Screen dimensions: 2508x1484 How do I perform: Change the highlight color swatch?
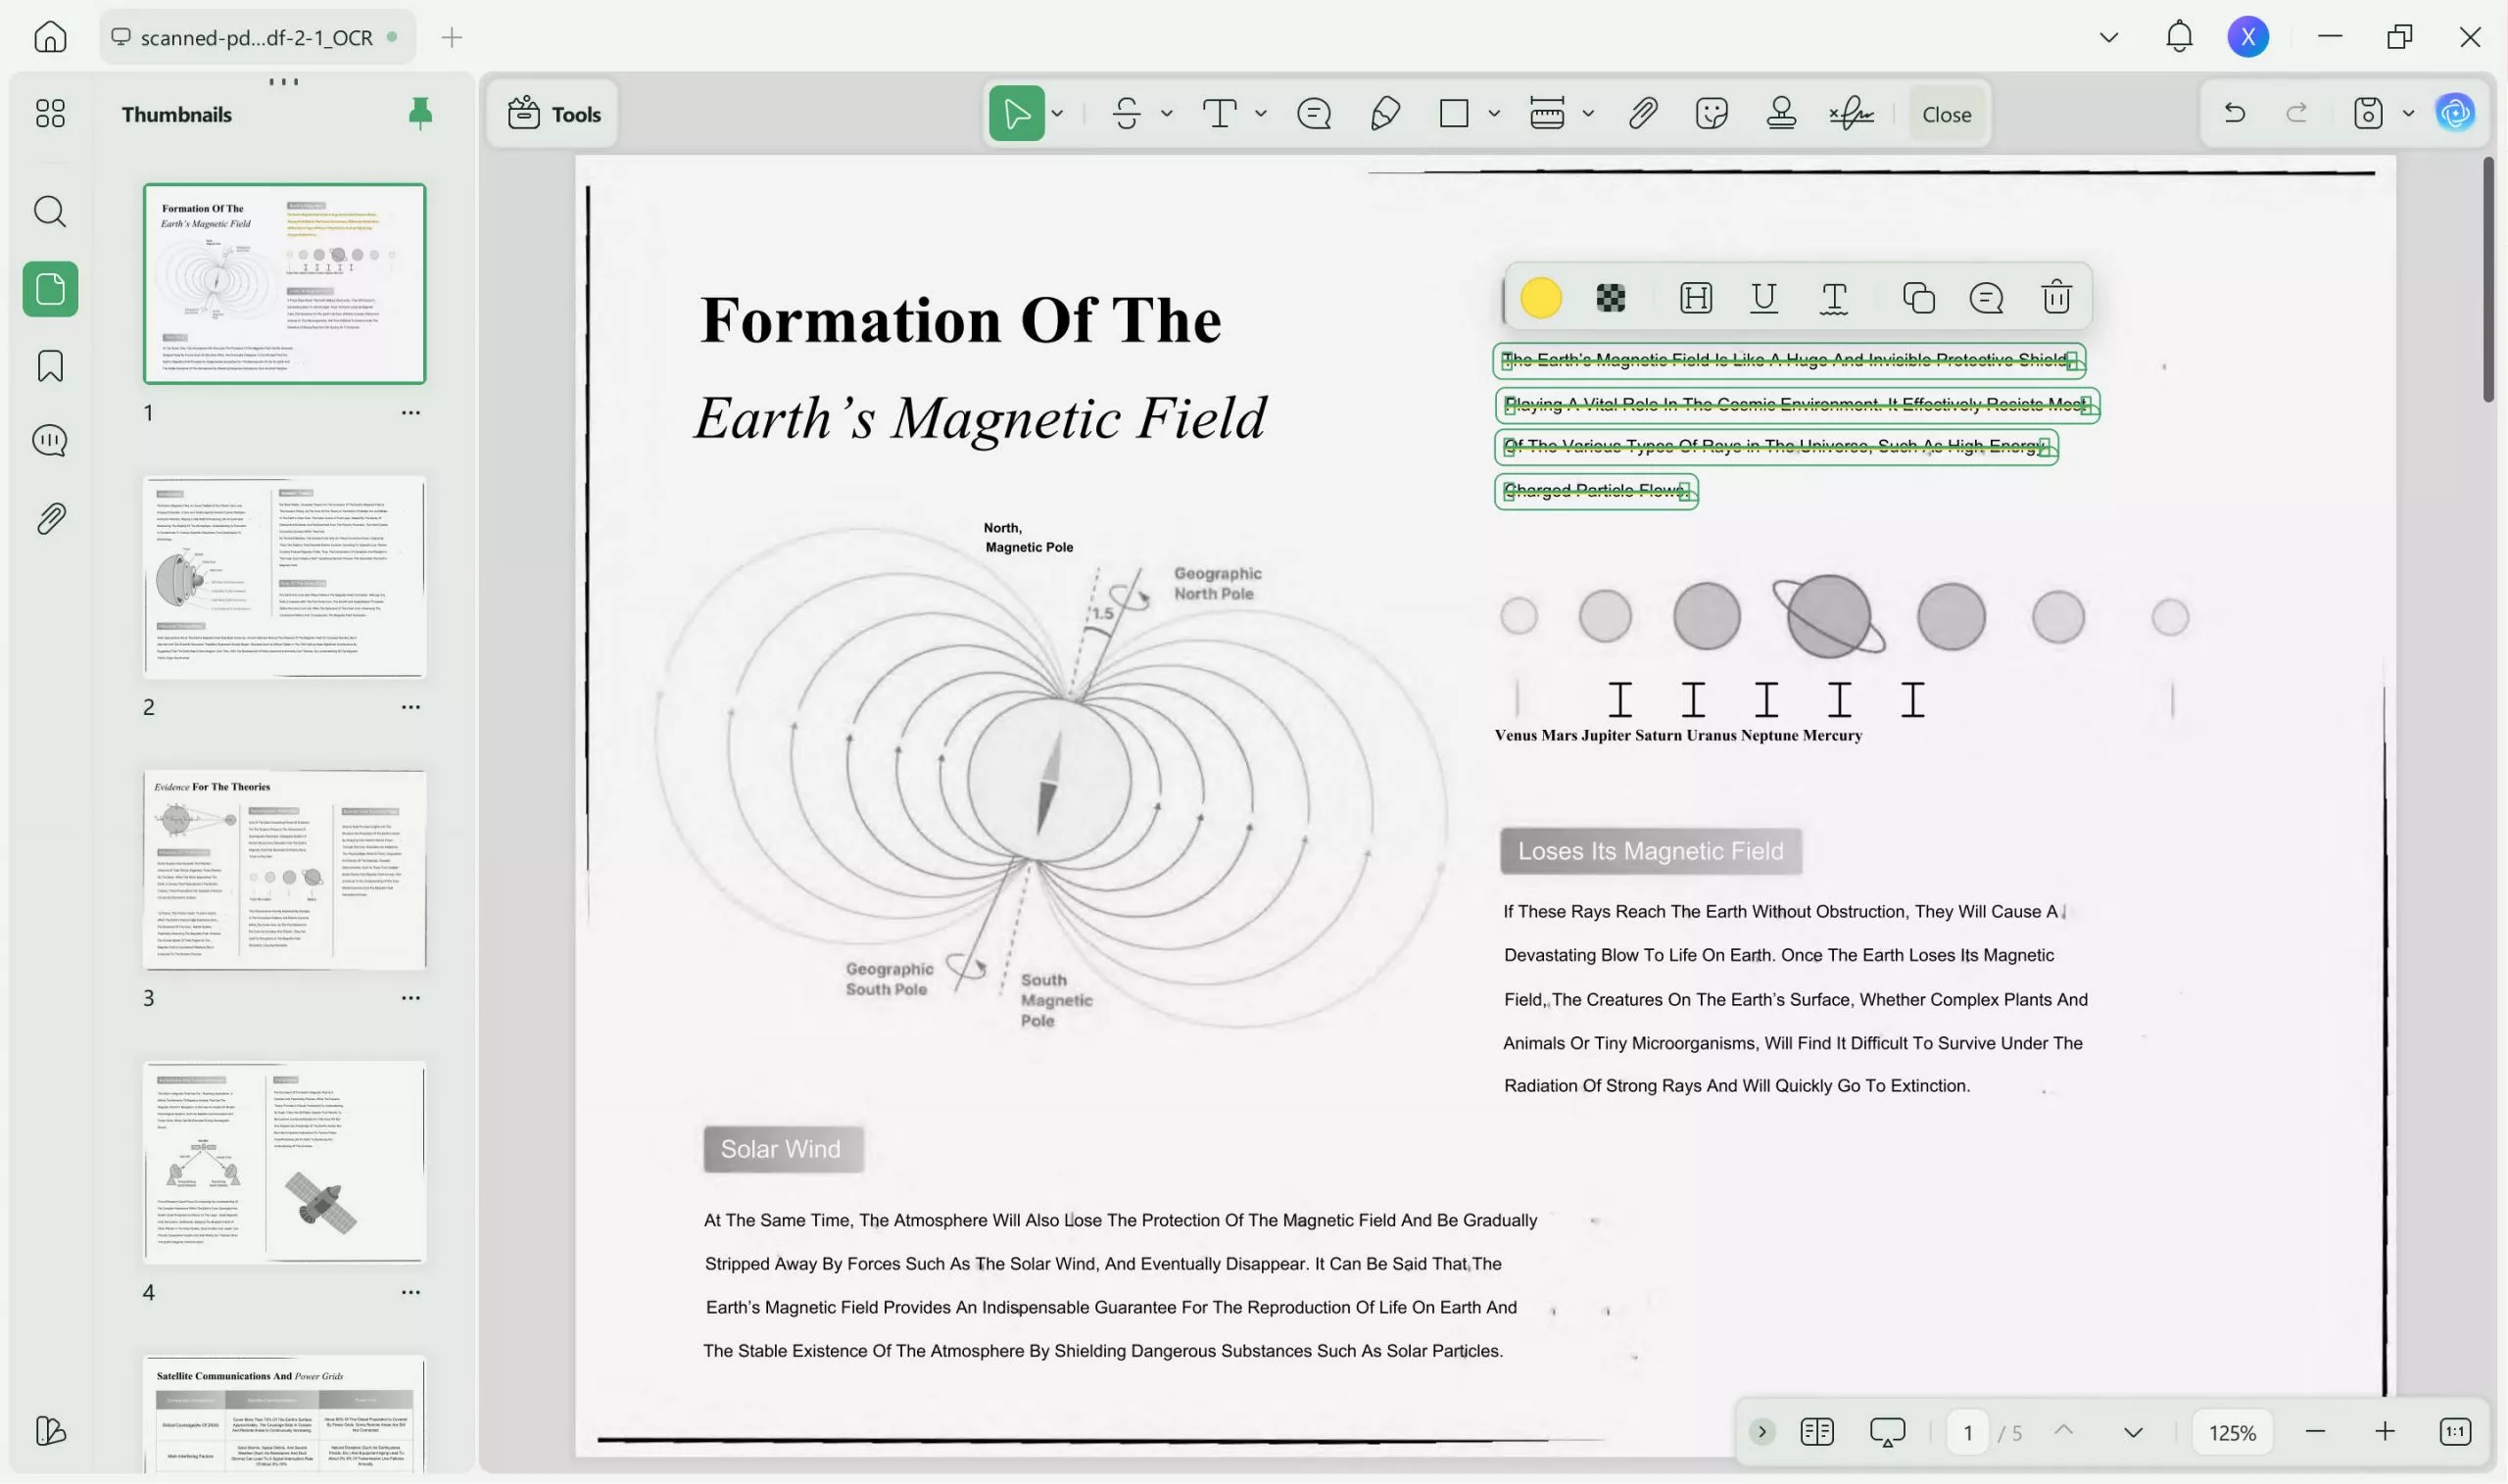click(1540, 297)
